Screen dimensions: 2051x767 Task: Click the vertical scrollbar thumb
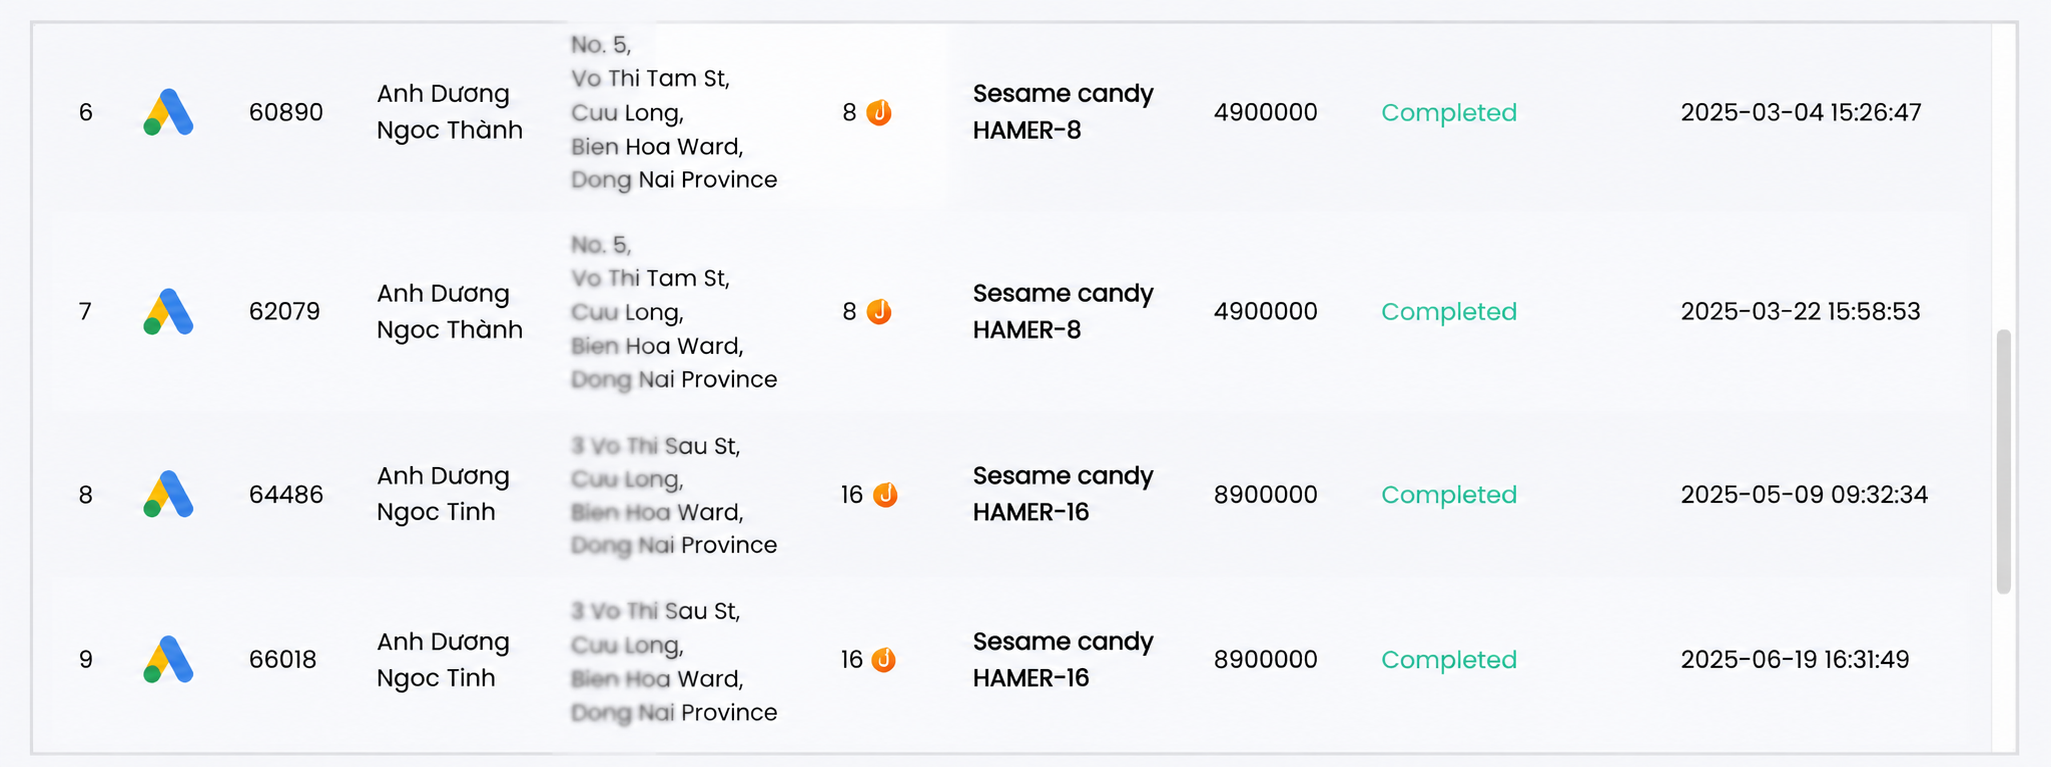click(x=2003, y=461)
